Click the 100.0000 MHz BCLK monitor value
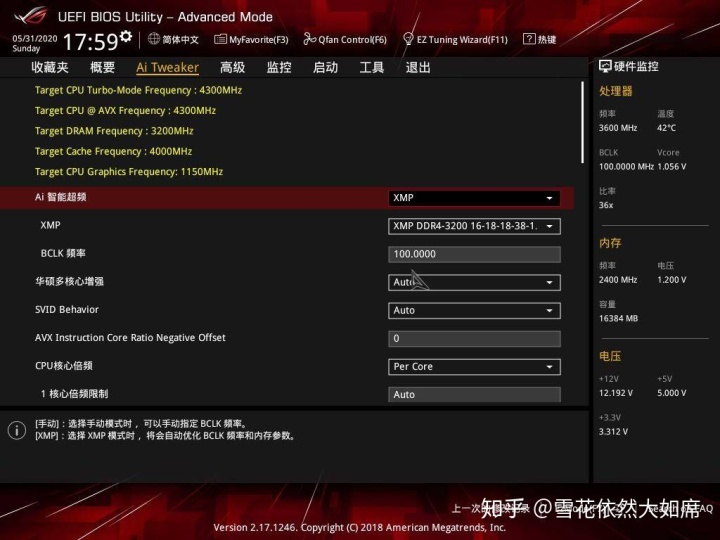The height and width of the screenshot is (540, 720). (626, 167)
